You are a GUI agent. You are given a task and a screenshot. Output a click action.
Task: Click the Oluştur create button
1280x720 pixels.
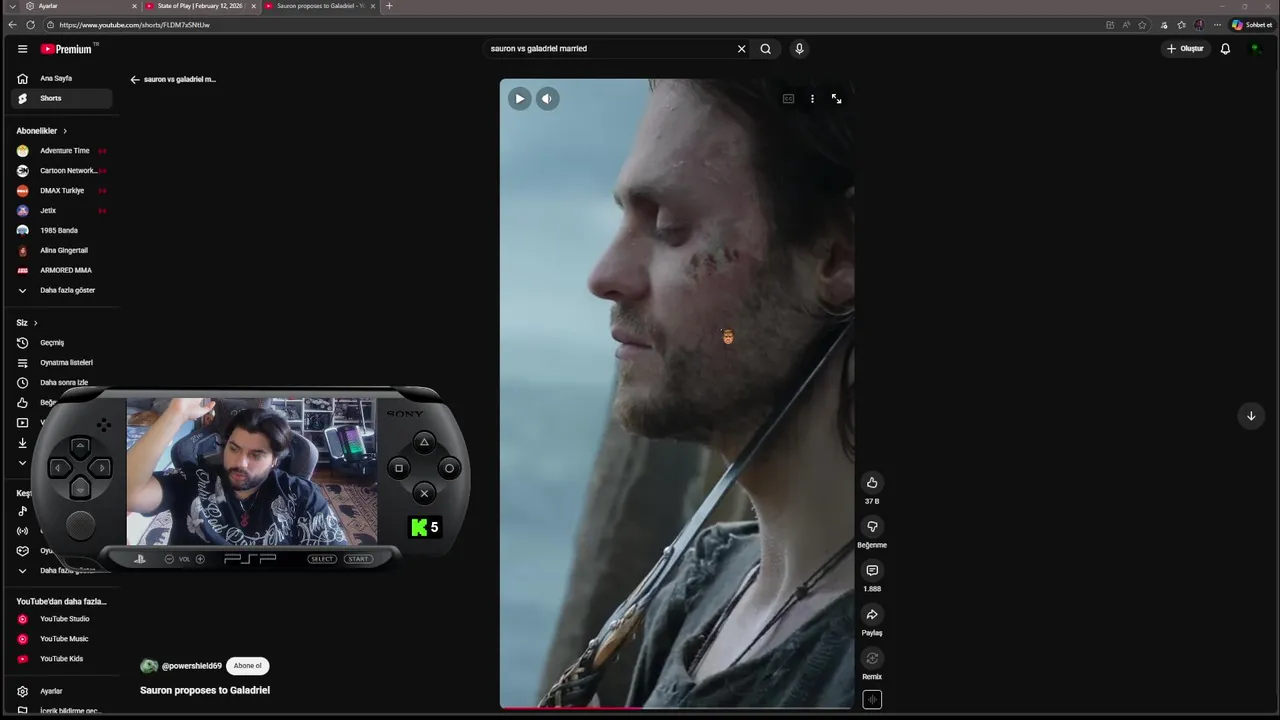[x=1185, y=48]
